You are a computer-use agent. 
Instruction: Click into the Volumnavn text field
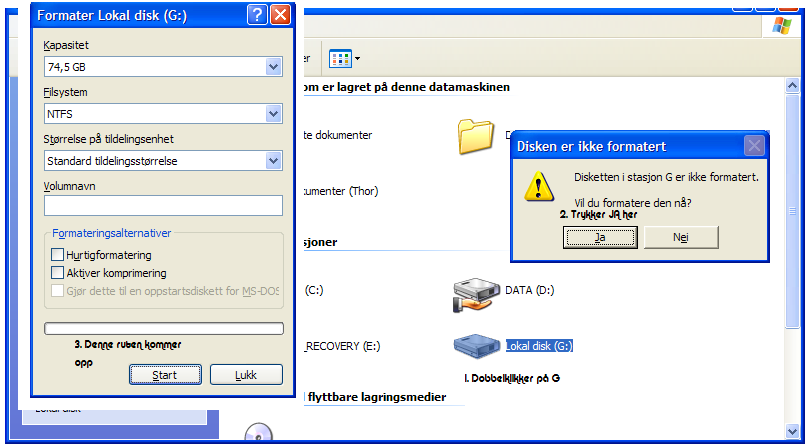click(x=163, y=205)
